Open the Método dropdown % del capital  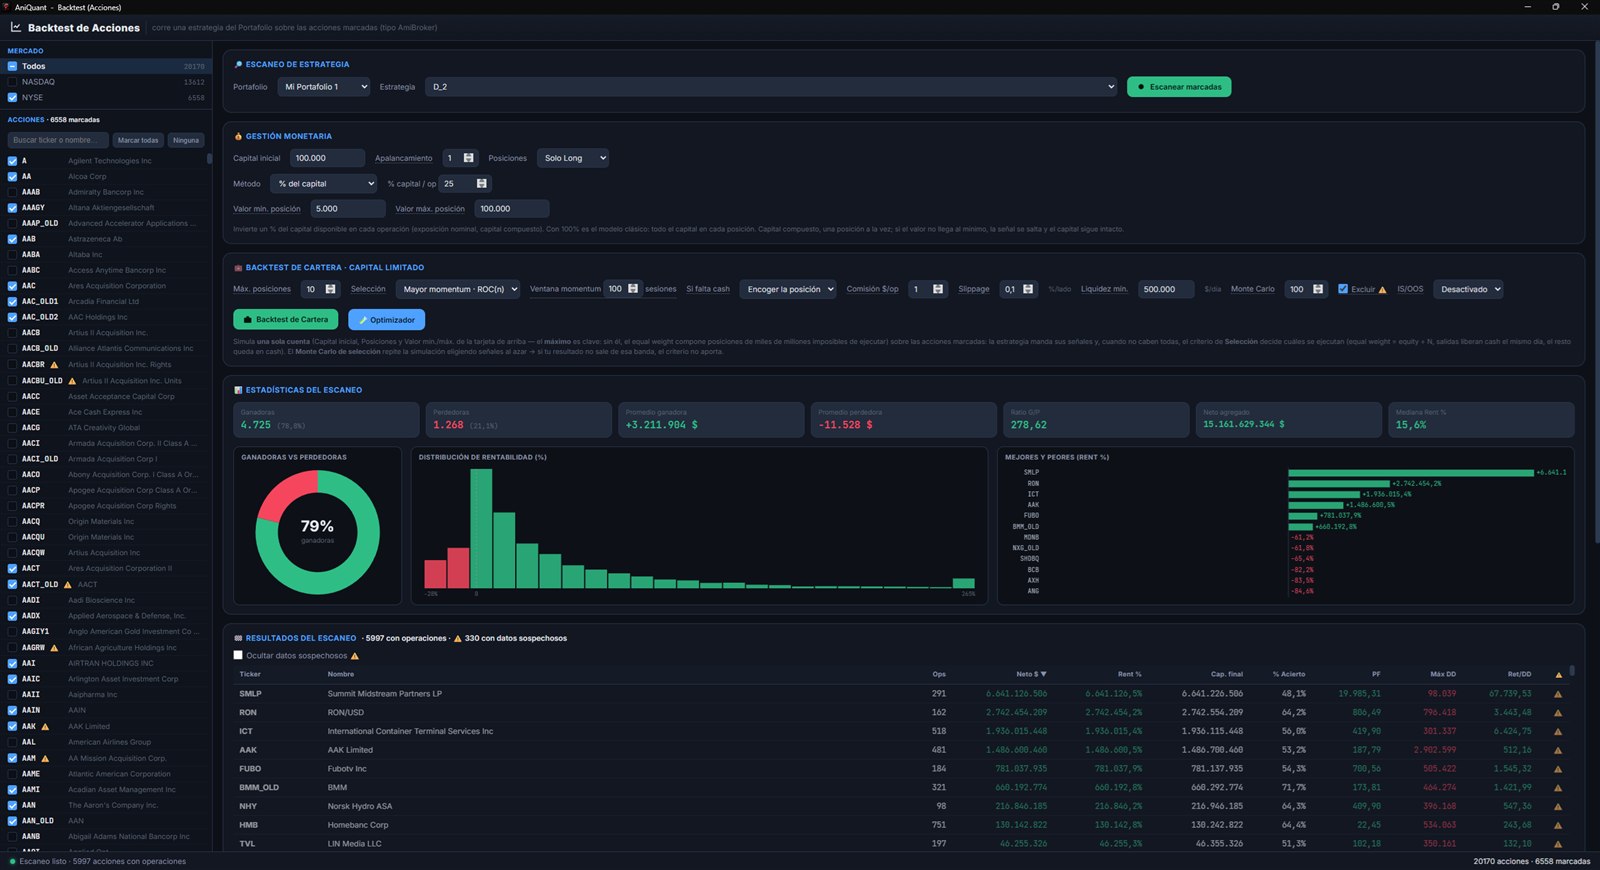point(323,184)
